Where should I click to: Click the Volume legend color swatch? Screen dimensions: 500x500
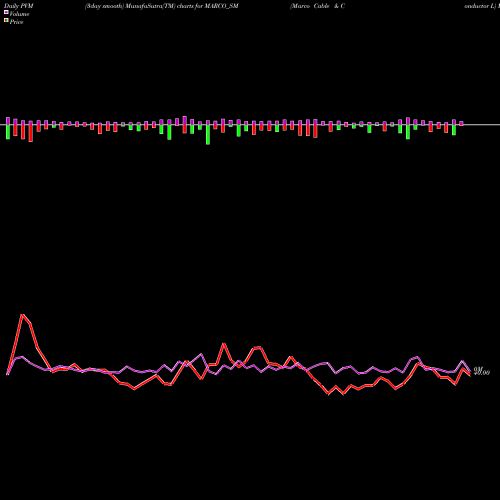pos(6,12)
